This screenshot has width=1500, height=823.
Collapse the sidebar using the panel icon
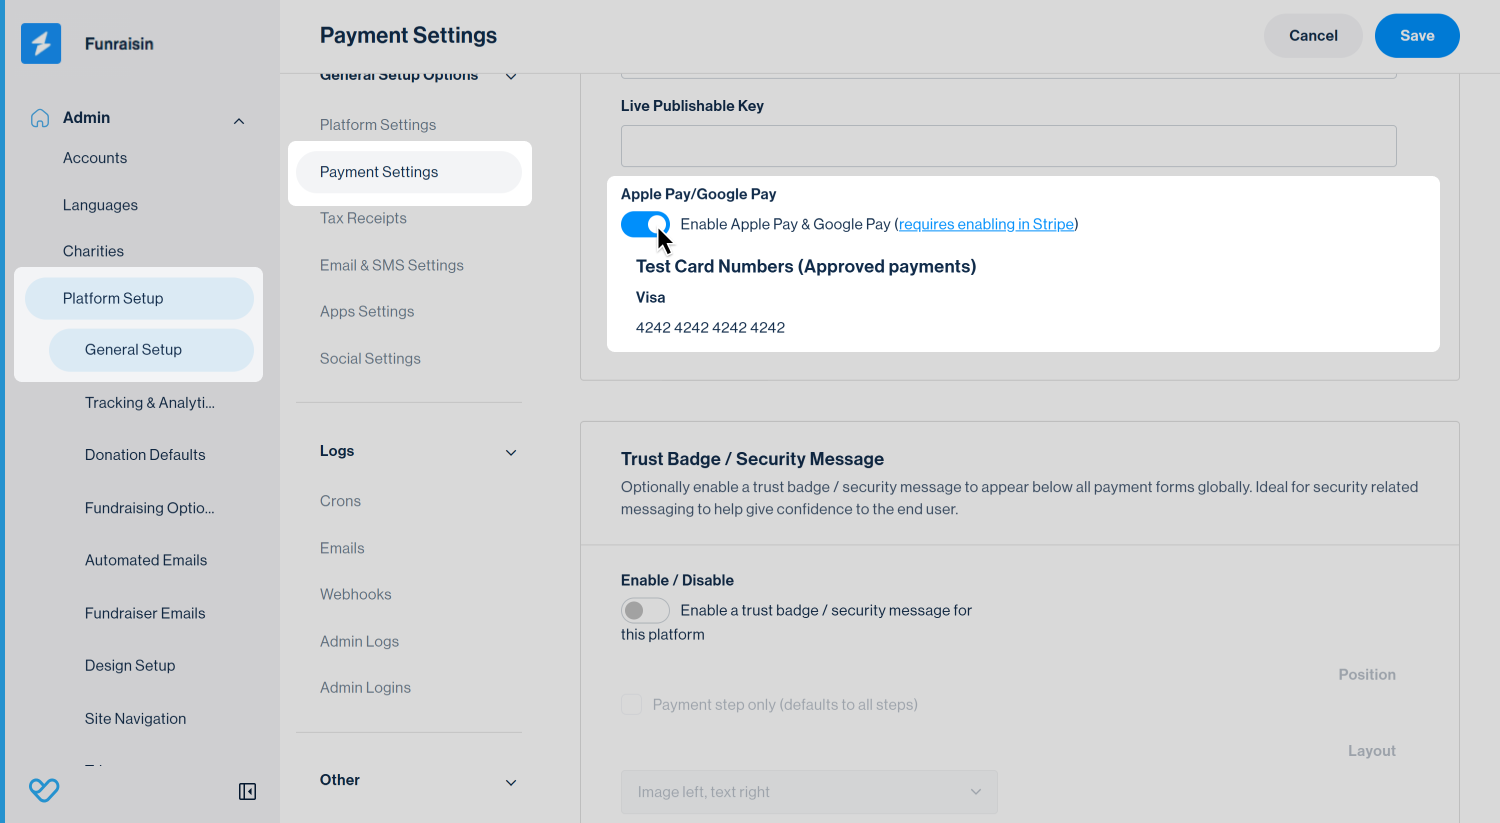[x=247, y=792]
